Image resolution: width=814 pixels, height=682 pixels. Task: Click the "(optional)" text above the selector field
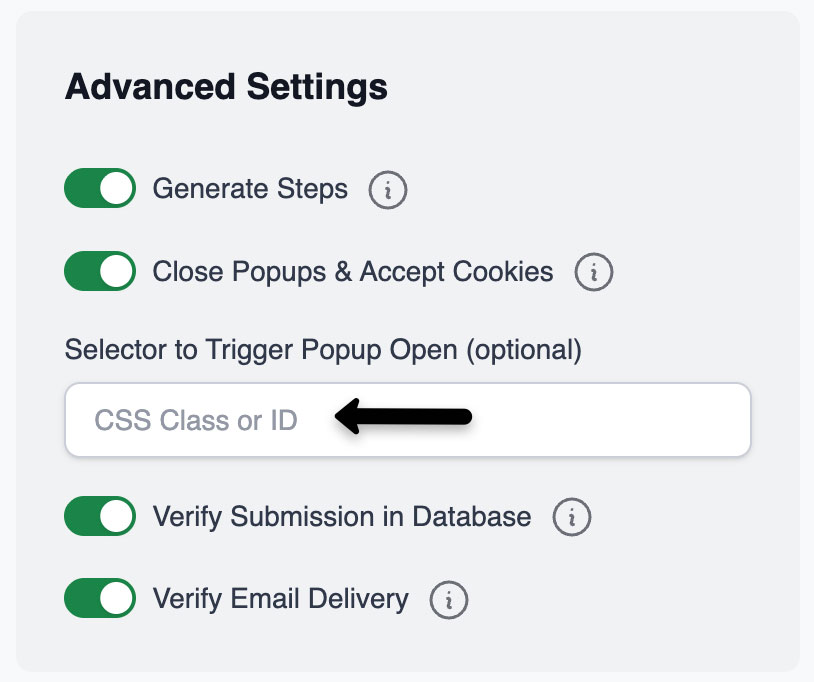523,350
